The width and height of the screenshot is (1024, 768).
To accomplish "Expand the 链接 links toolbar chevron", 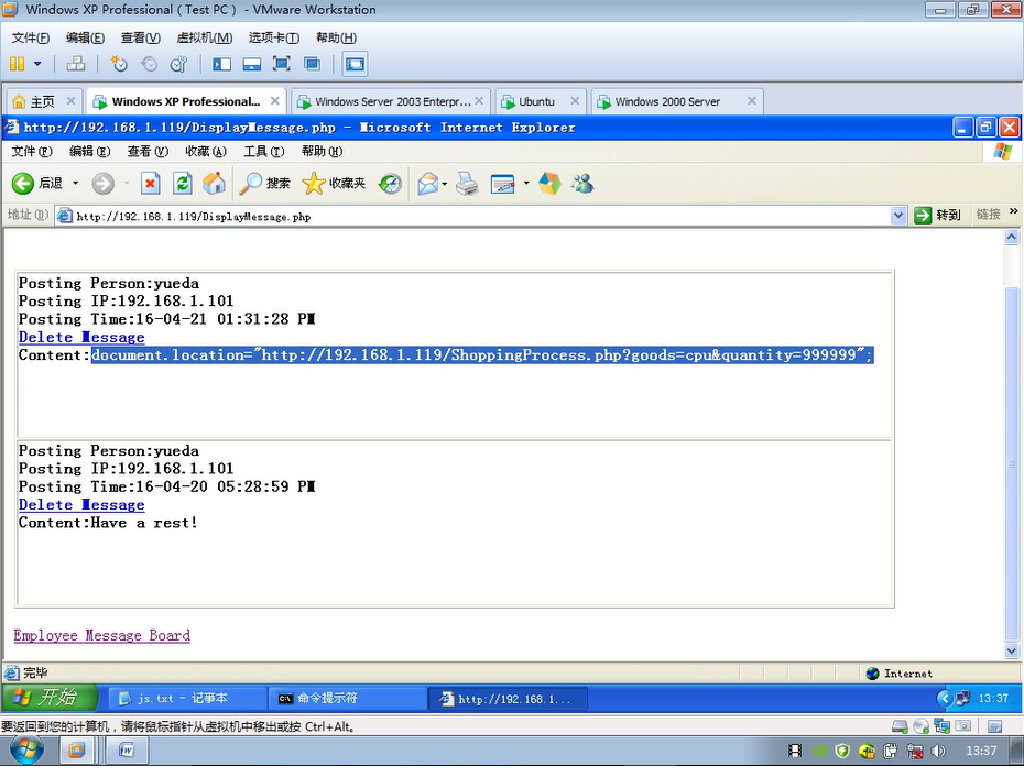I will pyautogui.click(x=1014, y=212).
